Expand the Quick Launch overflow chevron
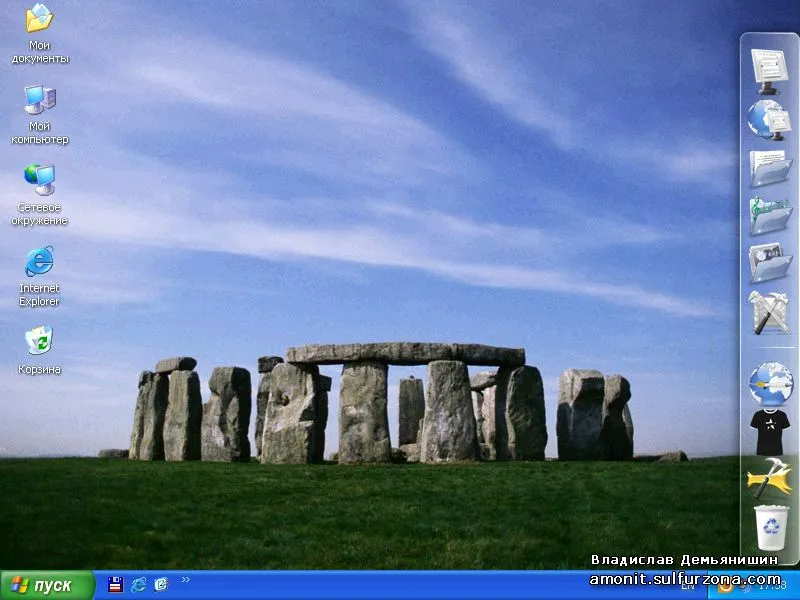 [x=185, y=580]
